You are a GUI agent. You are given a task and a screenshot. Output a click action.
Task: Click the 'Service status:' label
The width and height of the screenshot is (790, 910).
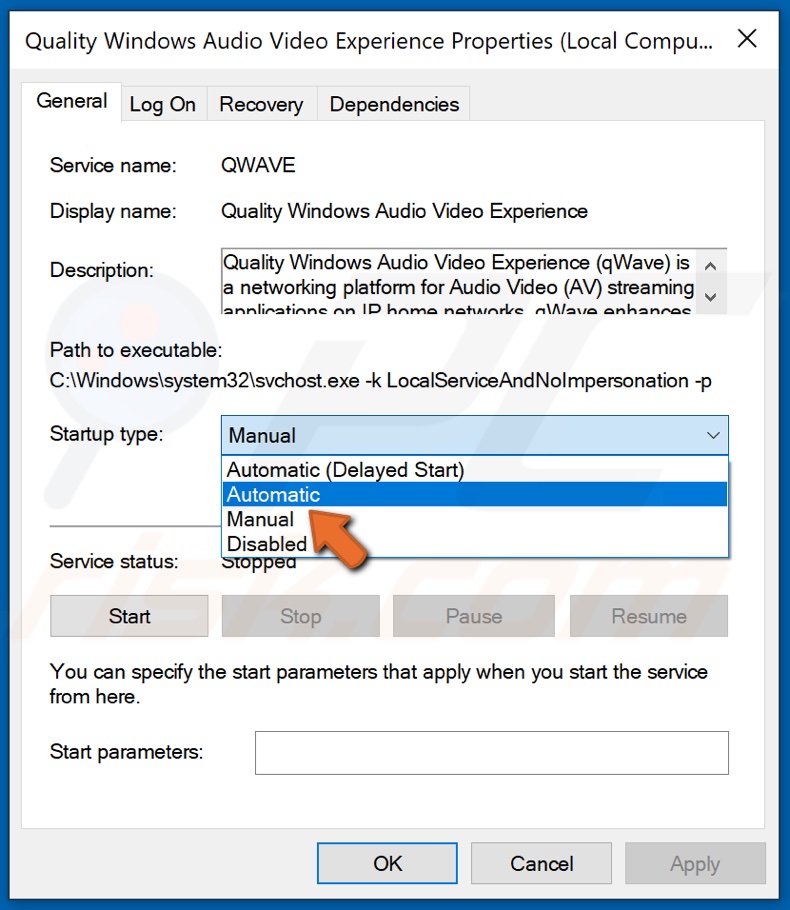click(x=114, y=561)
